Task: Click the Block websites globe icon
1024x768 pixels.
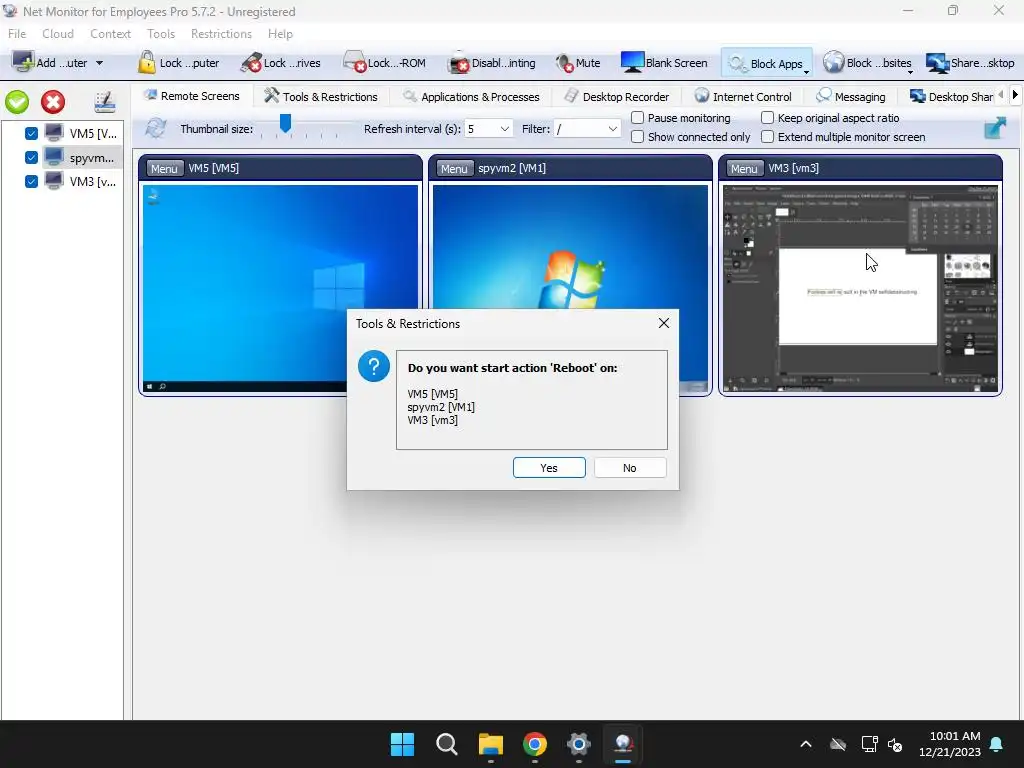Action: (833, 63)
